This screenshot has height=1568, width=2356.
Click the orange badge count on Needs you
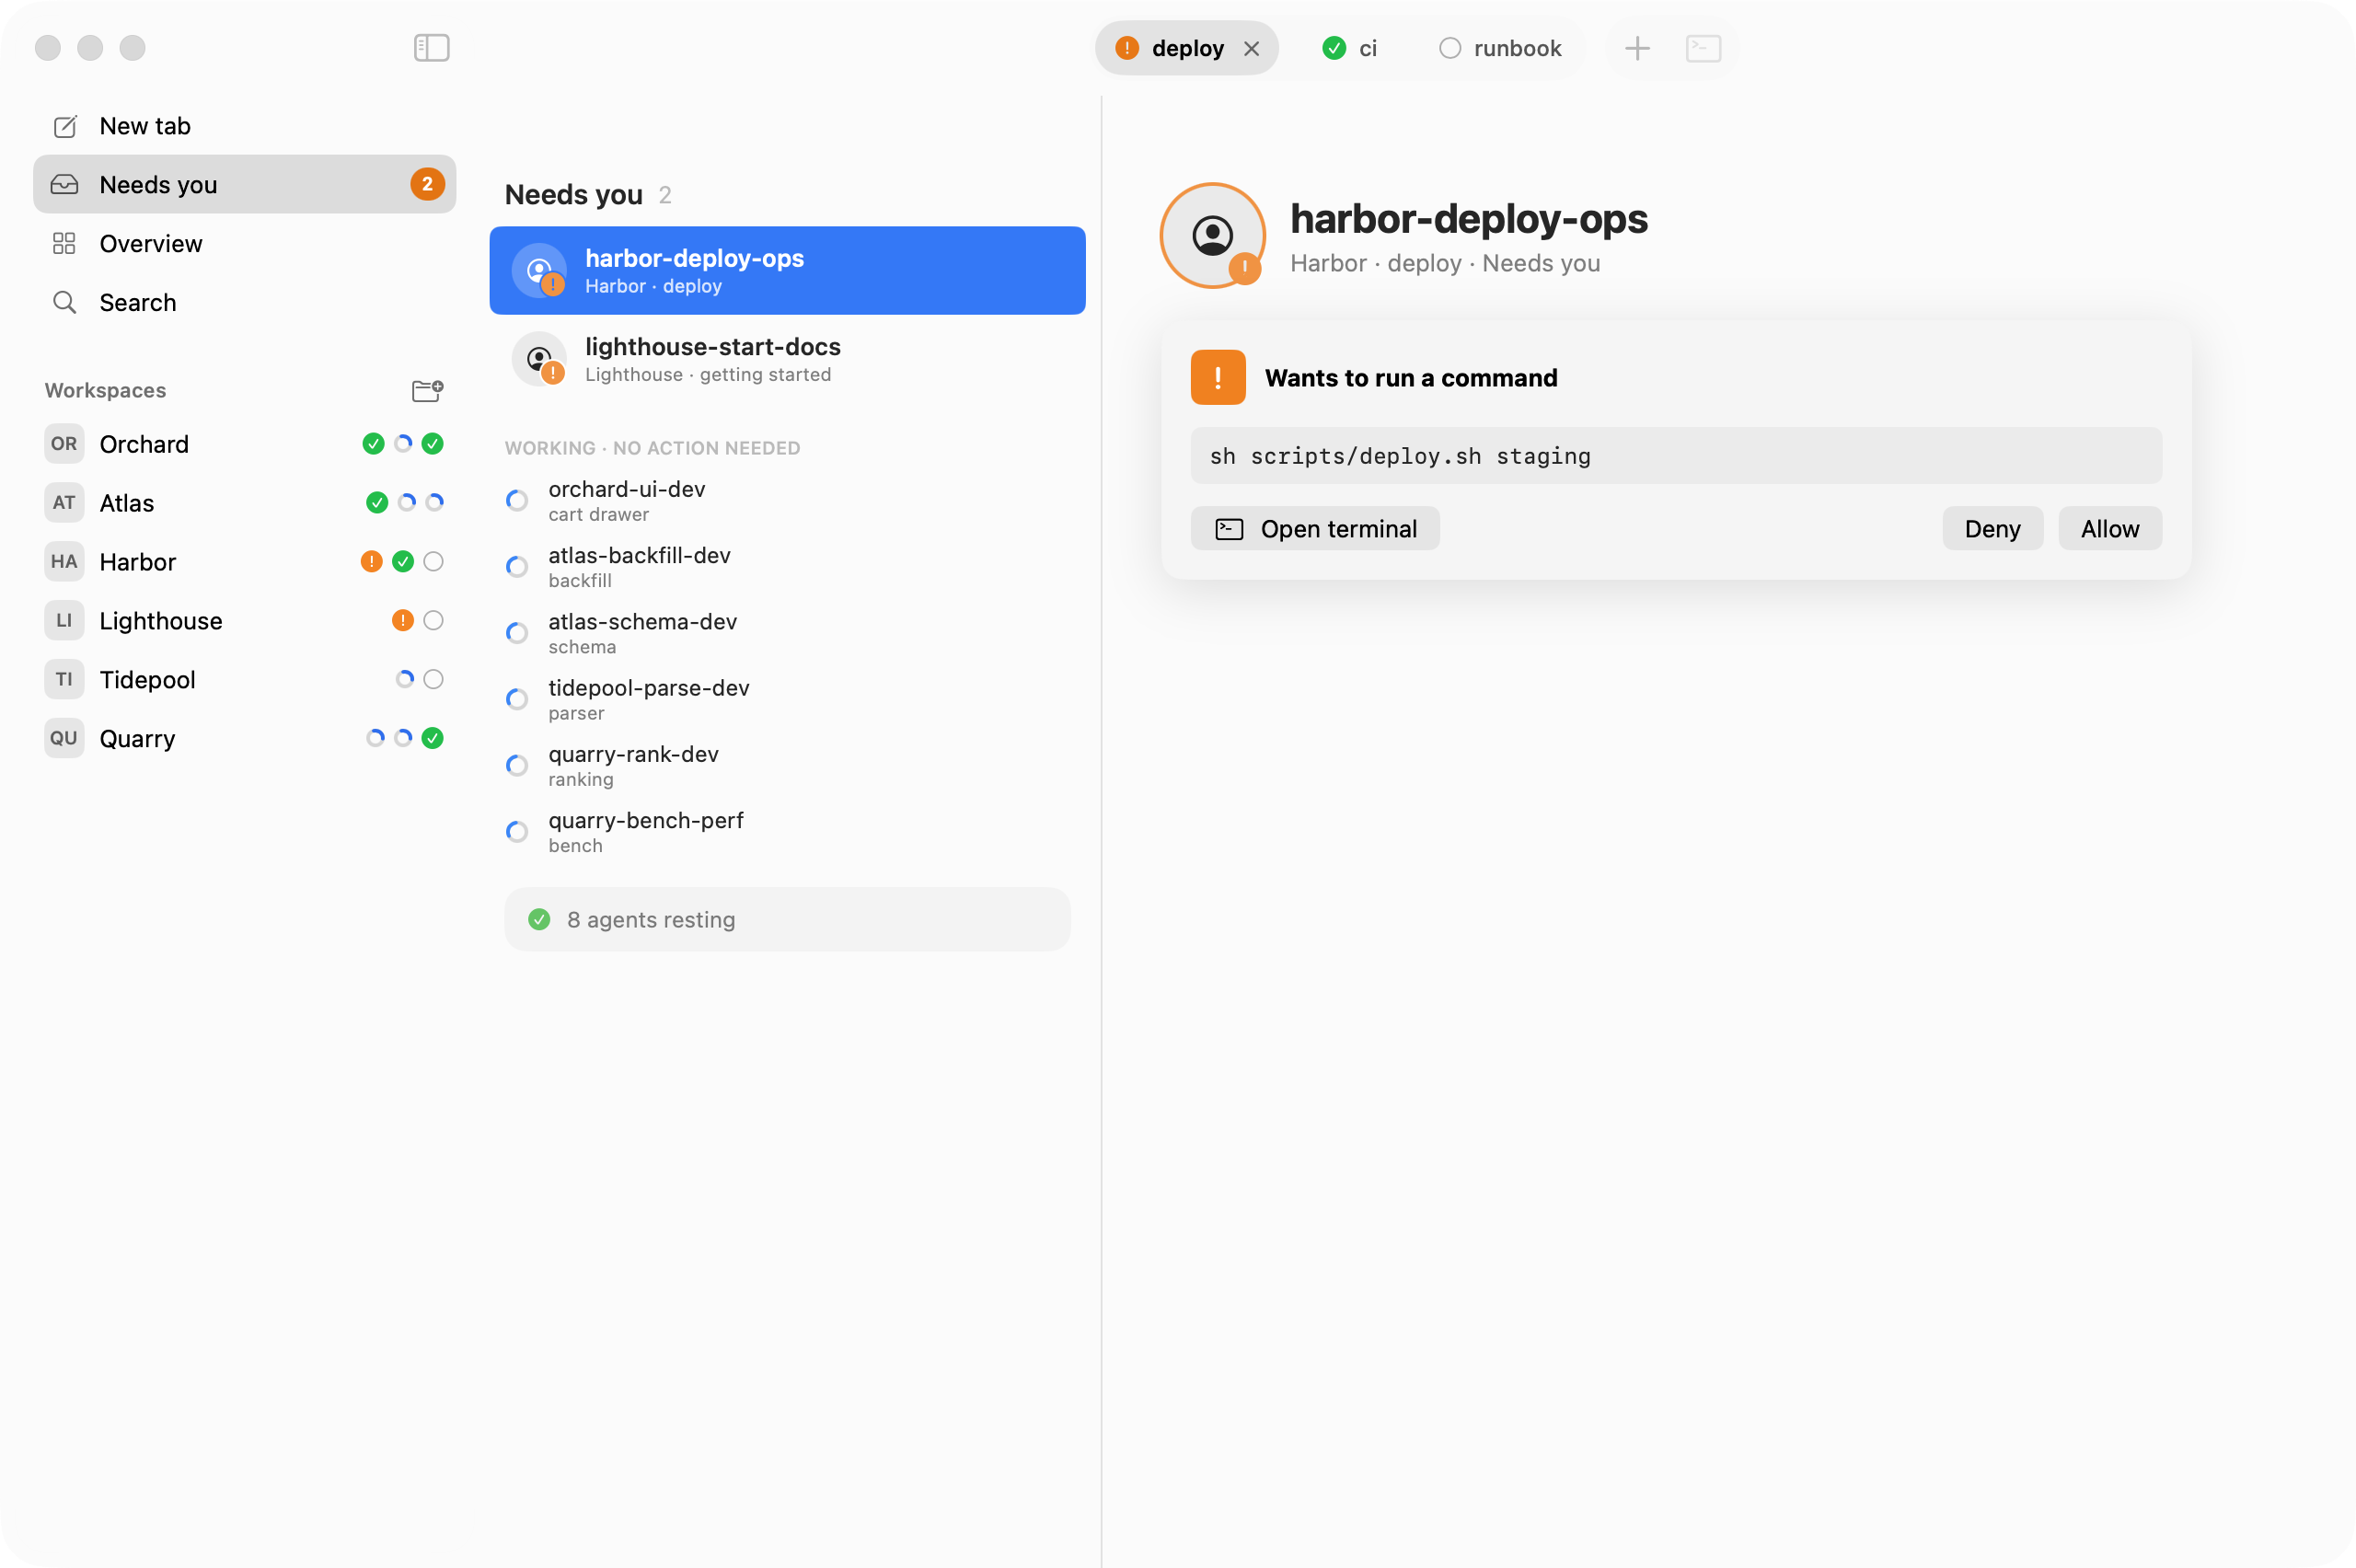[427, 184]
